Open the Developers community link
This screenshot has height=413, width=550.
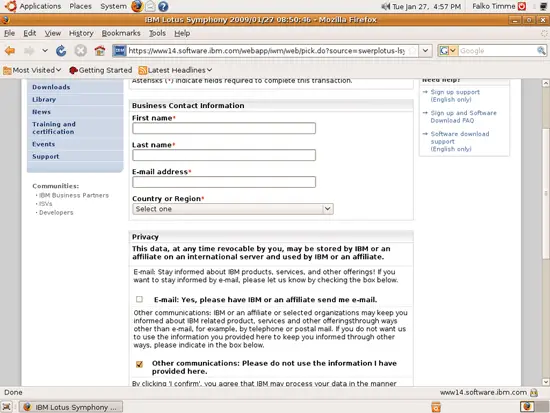[56, 213]
